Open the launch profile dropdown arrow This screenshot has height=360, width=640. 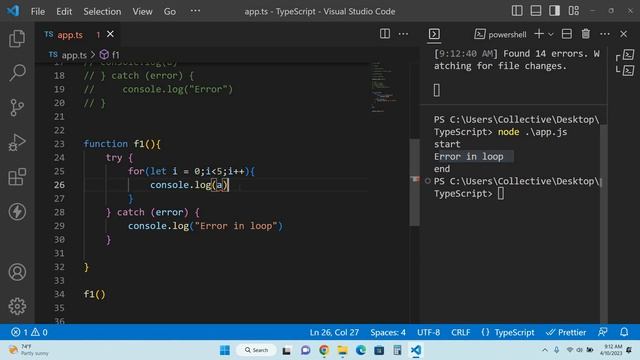pos(551,34)
